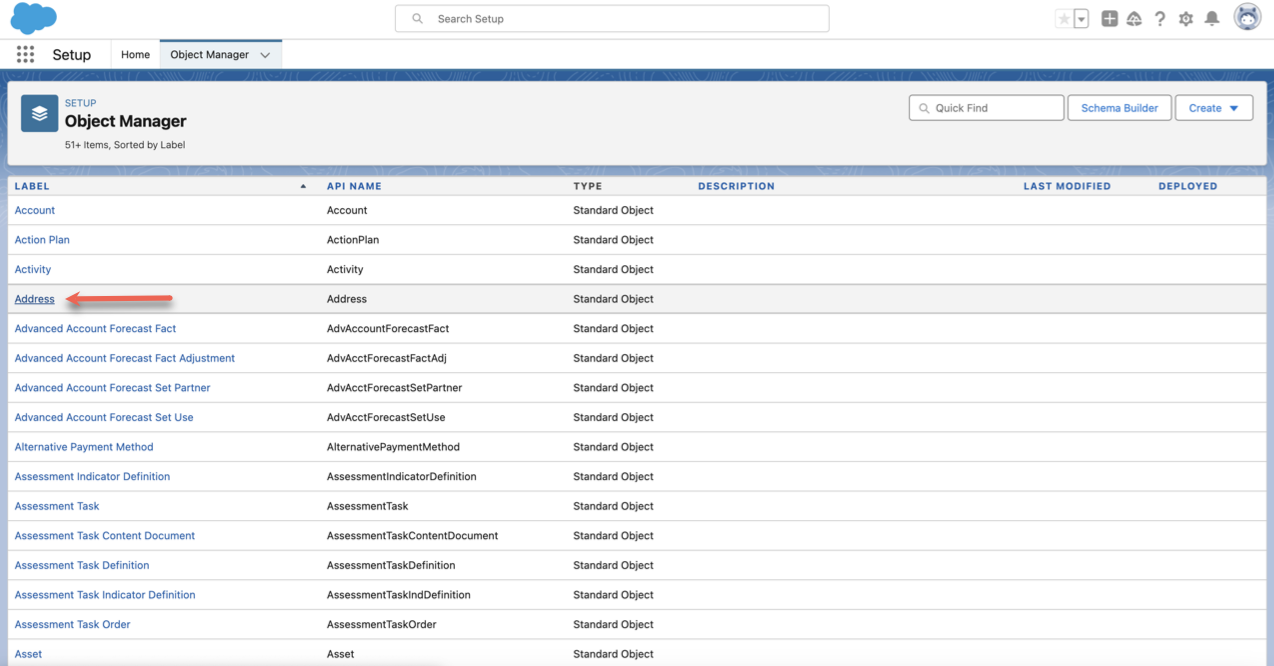Select the Object Manager tab
The width and height of the screenshot is (1274, 666).
(x=209, y=55)
